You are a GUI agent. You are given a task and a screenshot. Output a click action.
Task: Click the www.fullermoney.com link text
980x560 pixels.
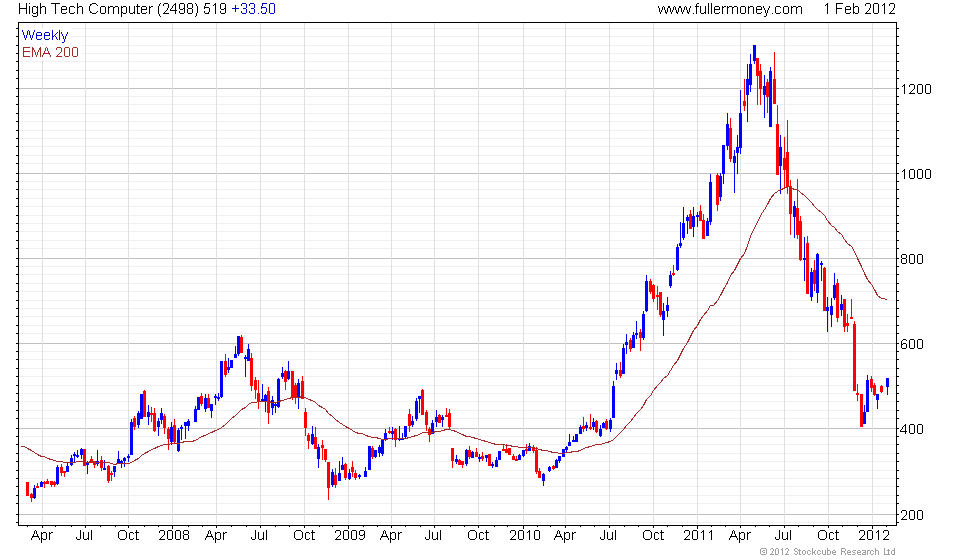pyautogui.click(x=730, y=9)
